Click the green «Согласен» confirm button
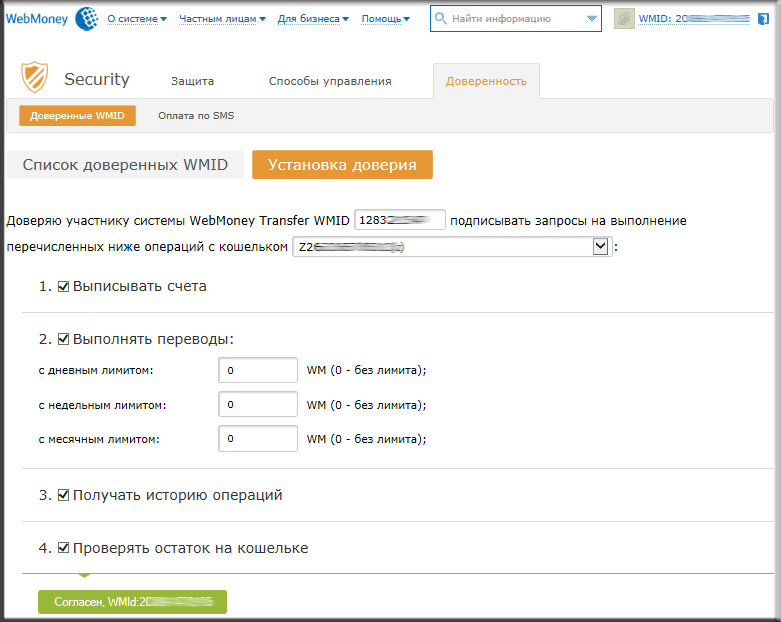Image resolution: width=781 pixels, height=622 pixels. [x=132, y=602]
